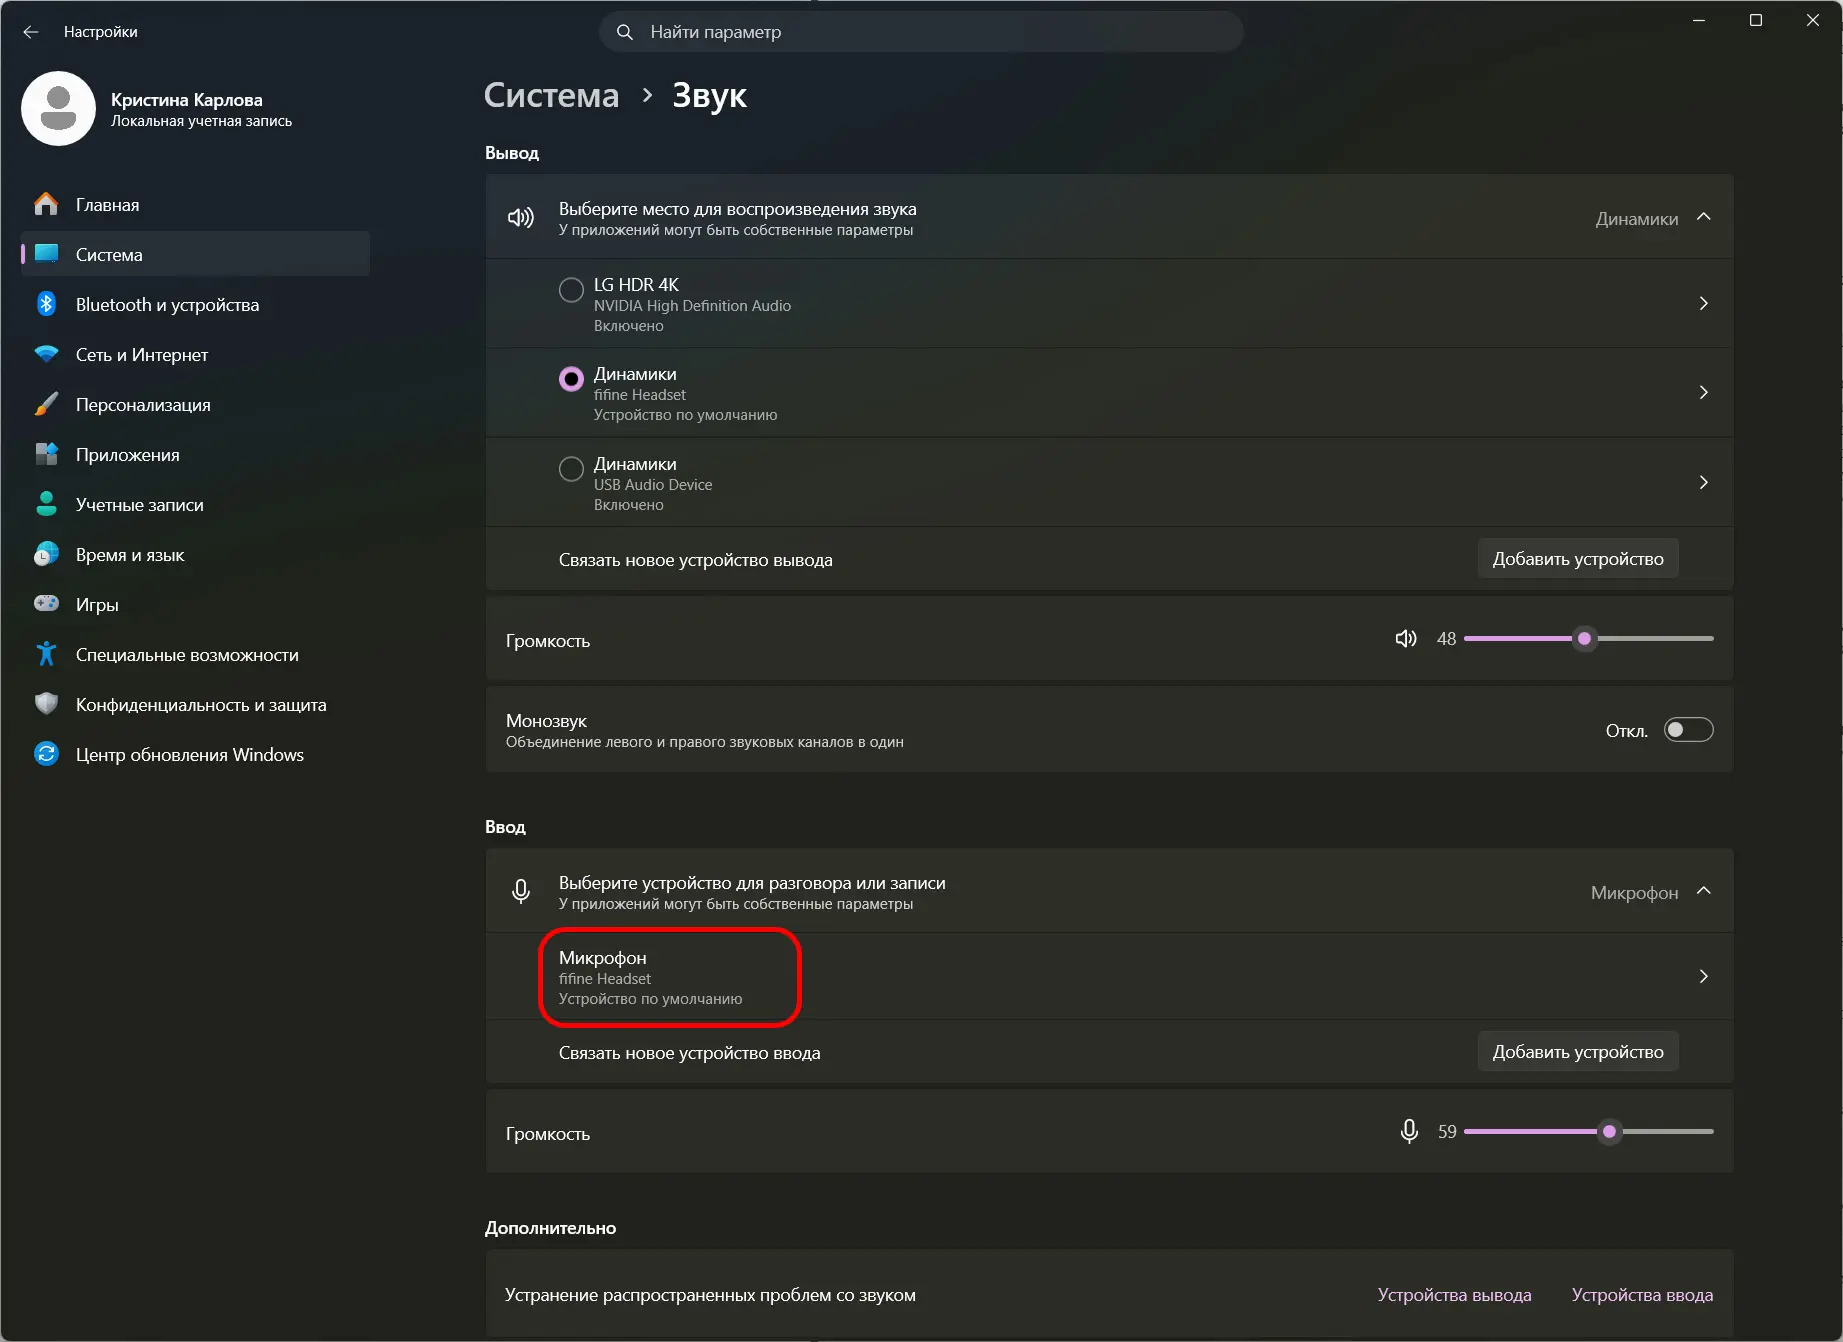Image resolution: width=1843 pixels, height=1342 pixels.
Task: Open the Устройства ввода troubleshooting link
Action: tap(1642, 1295)
